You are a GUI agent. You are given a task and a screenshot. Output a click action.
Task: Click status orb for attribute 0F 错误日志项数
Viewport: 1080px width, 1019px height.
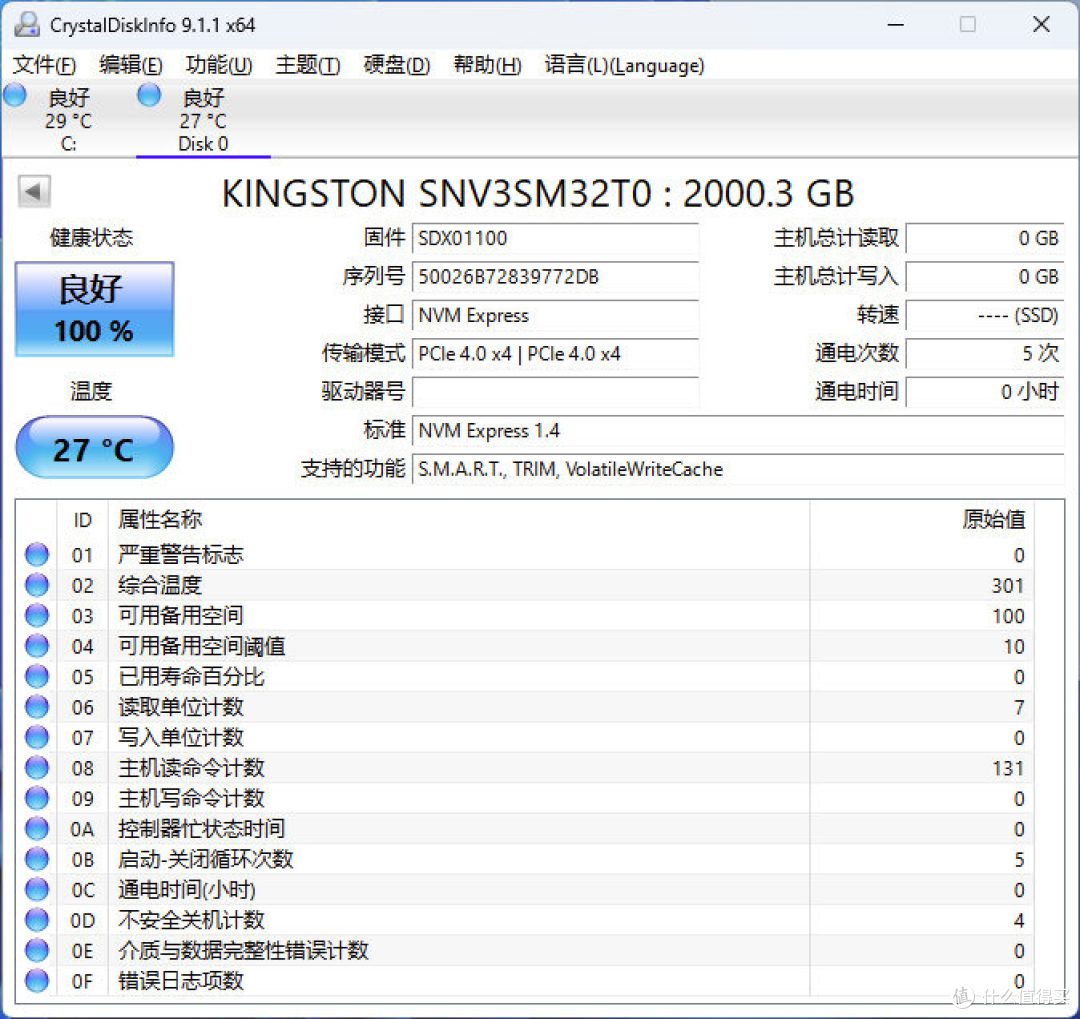click(37, 980)
